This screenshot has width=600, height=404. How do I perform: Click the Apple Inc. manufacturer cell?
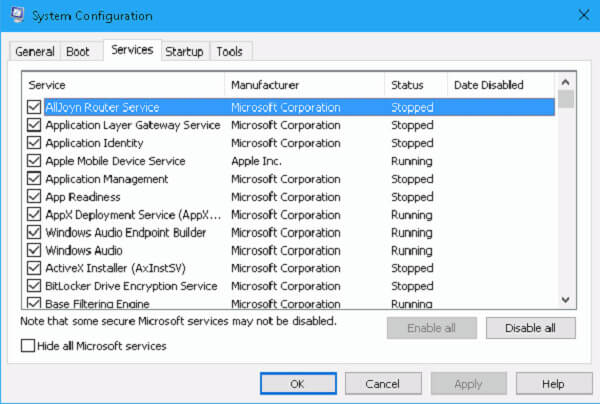[x=256, y=161]
